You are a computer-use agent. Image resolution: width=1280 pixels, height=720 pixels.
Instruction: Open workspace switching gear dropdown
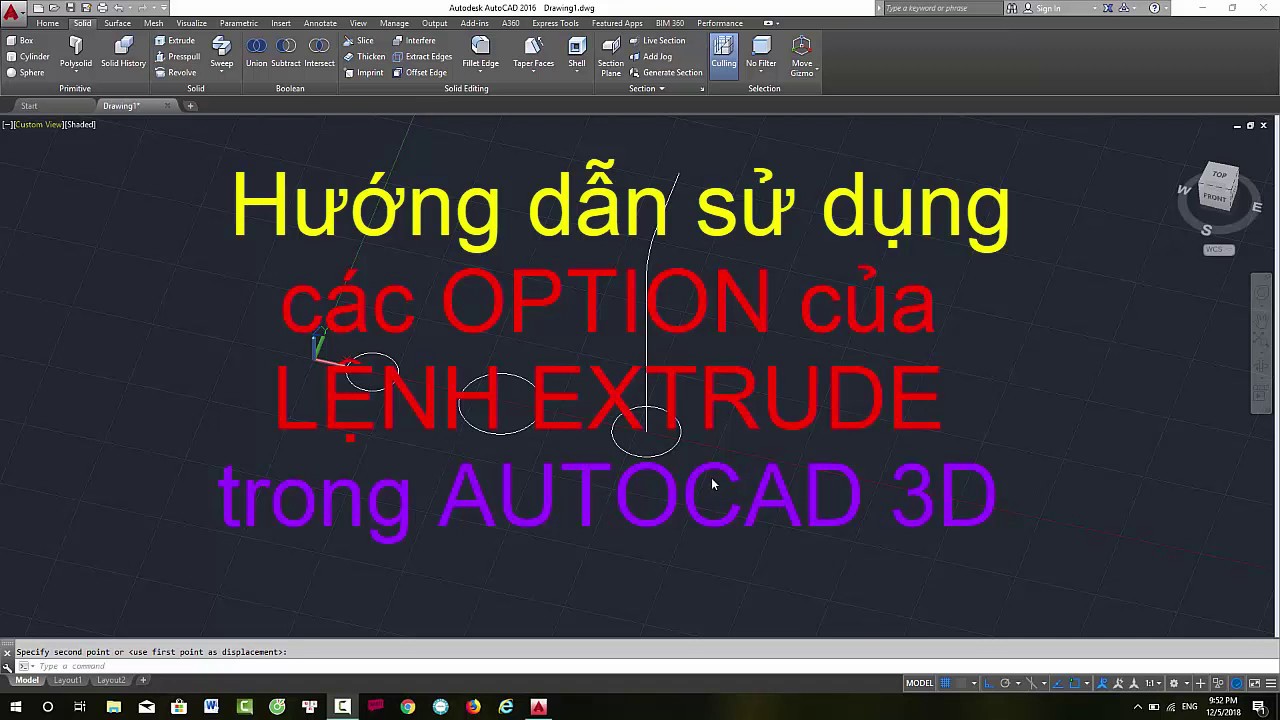point(1187,683)
